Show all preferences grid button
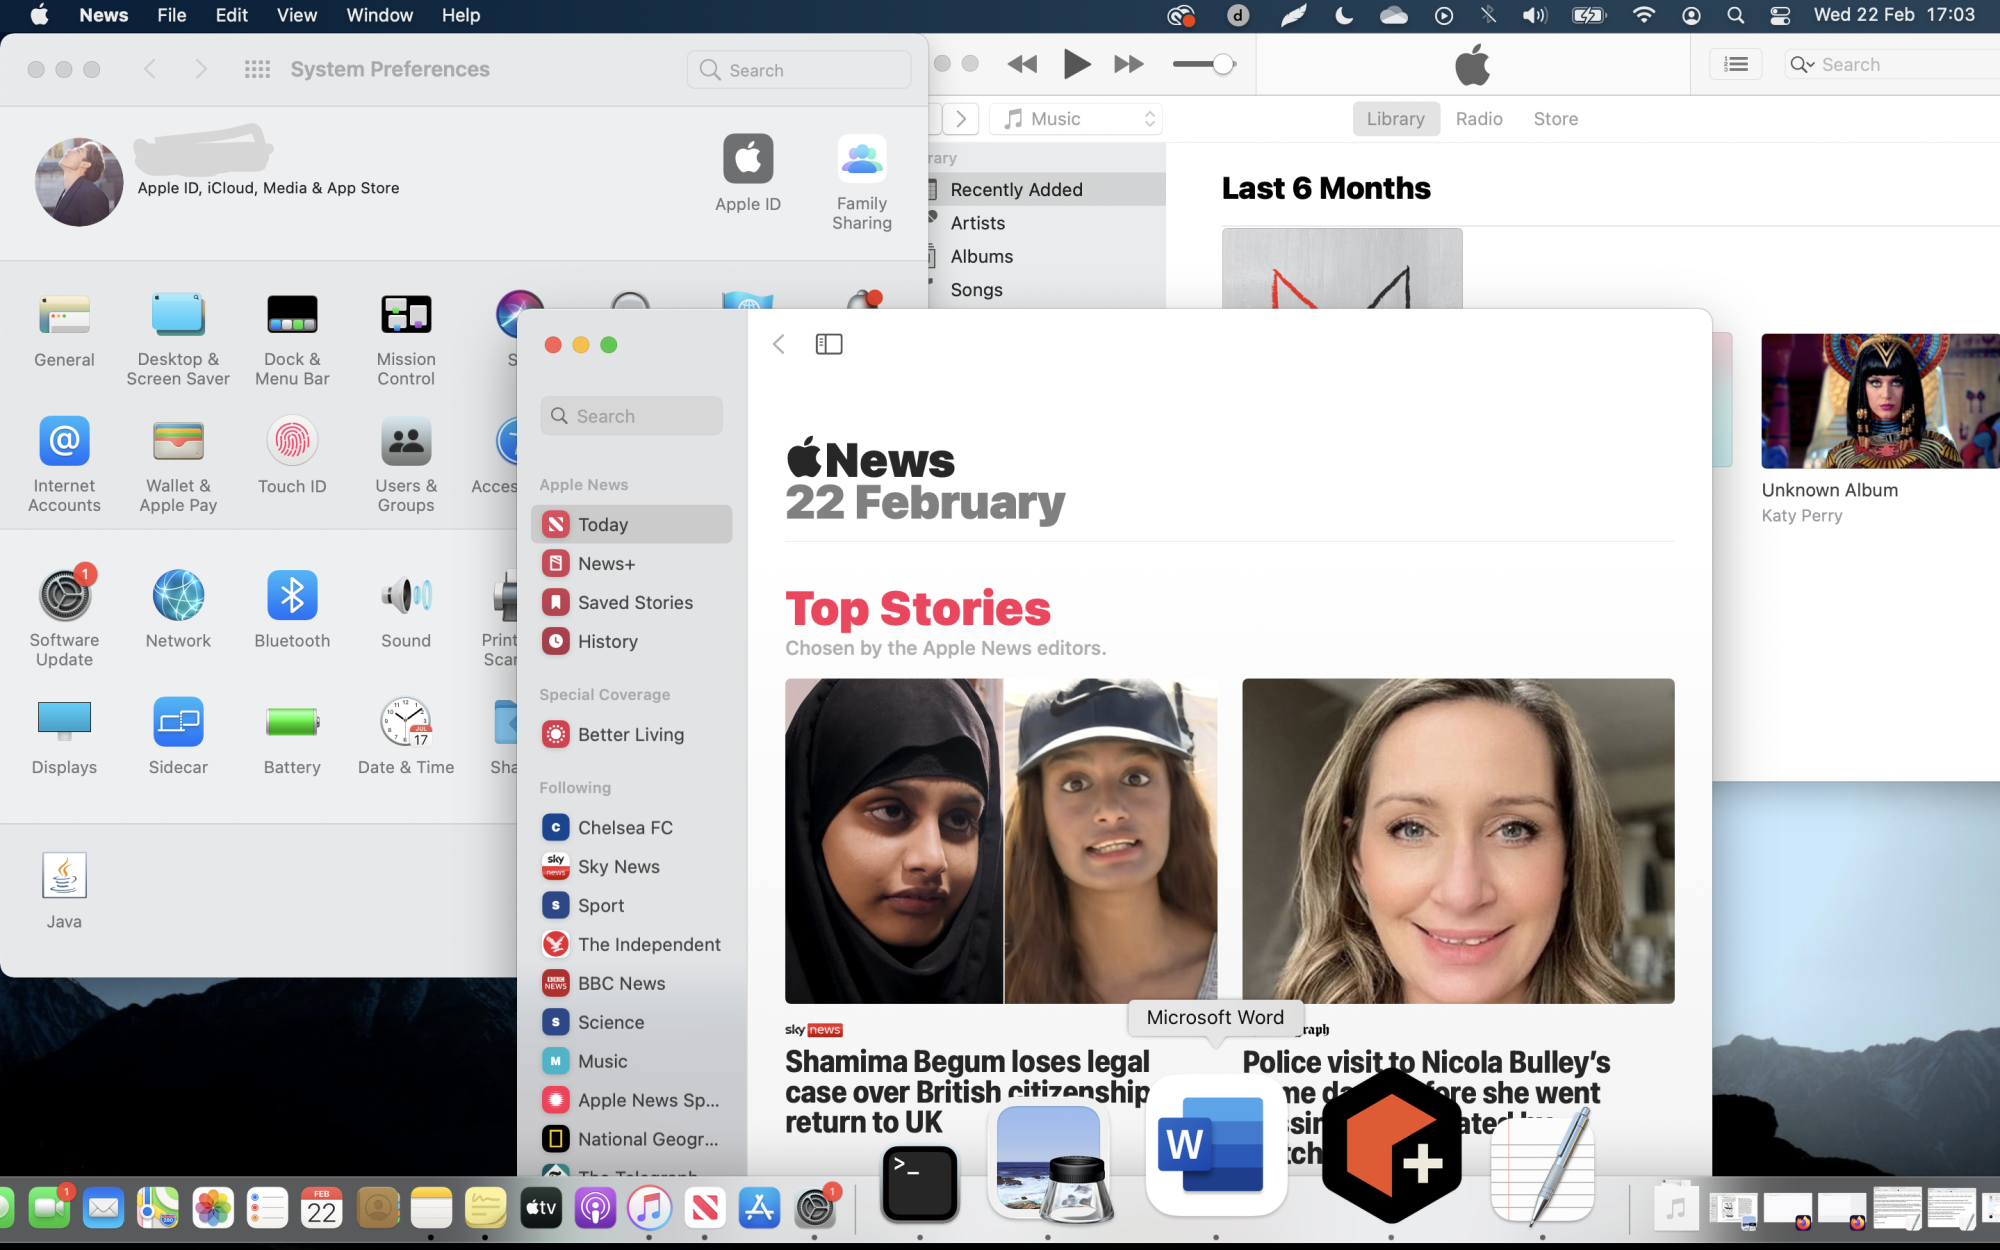The height and width of the screenshot is (1250, 2000). tap(257, 69)
